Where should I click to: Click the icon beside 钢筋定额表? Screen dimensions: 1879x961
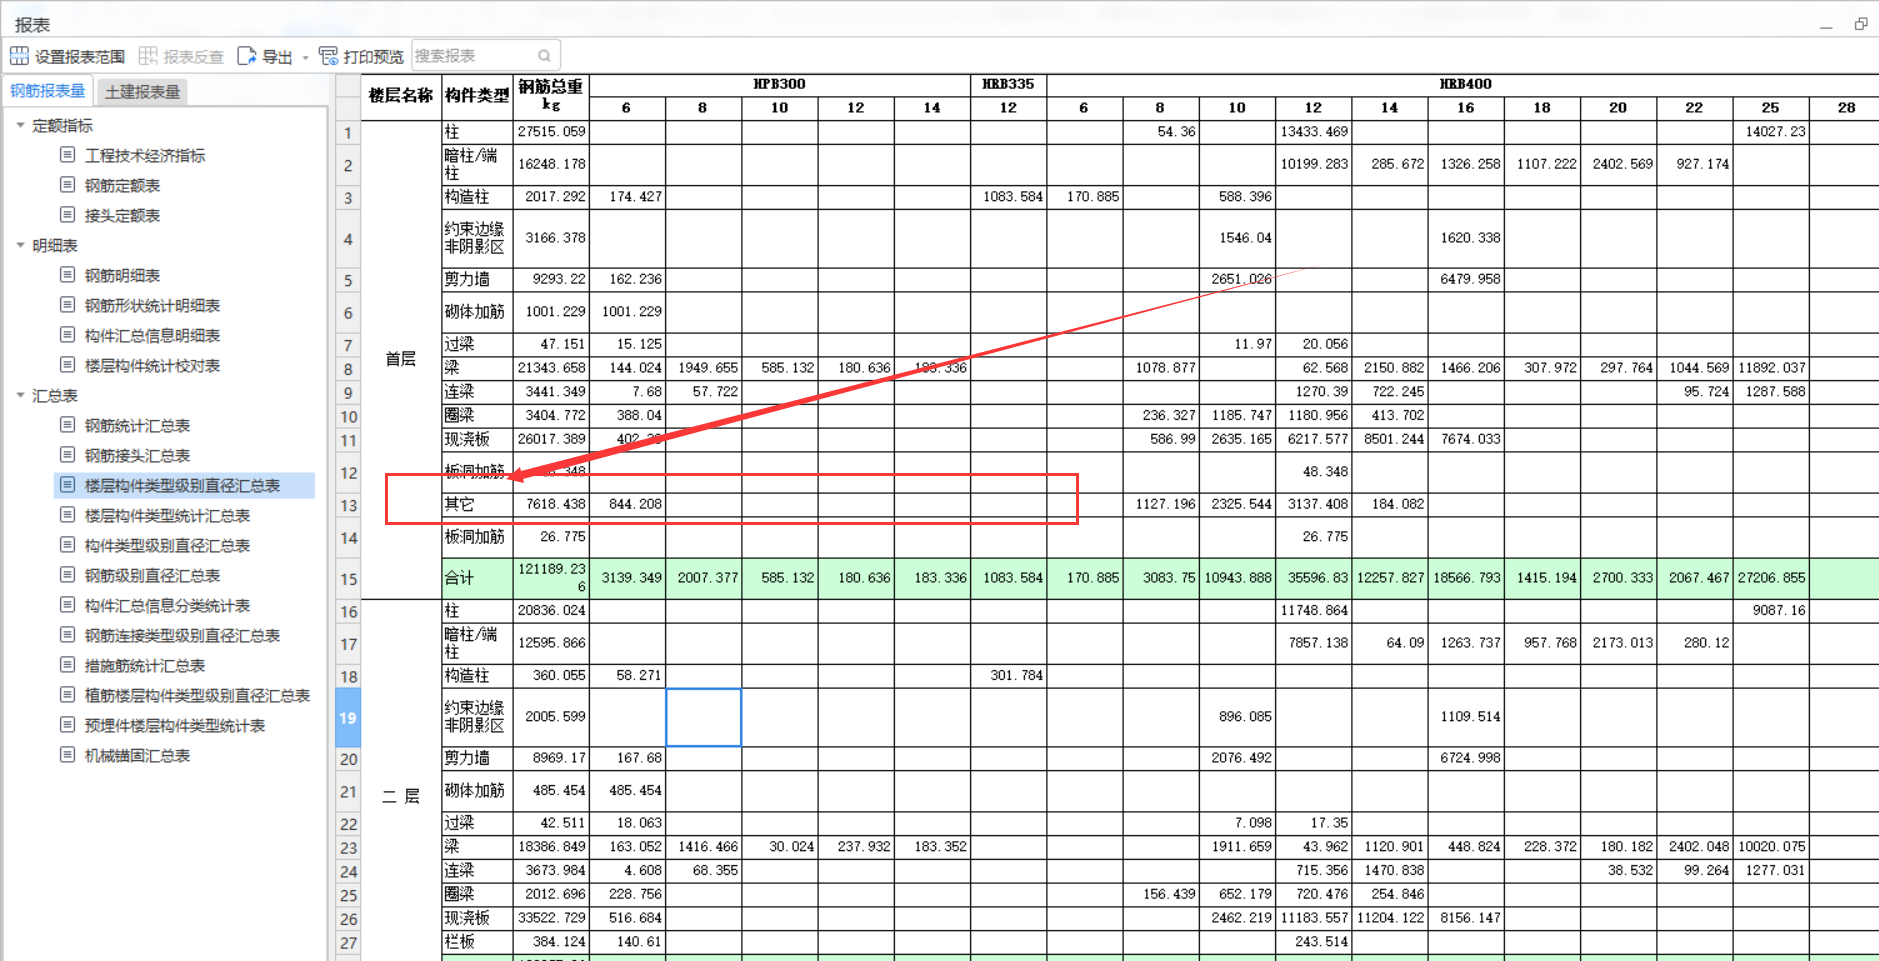(x=67, y=185)
